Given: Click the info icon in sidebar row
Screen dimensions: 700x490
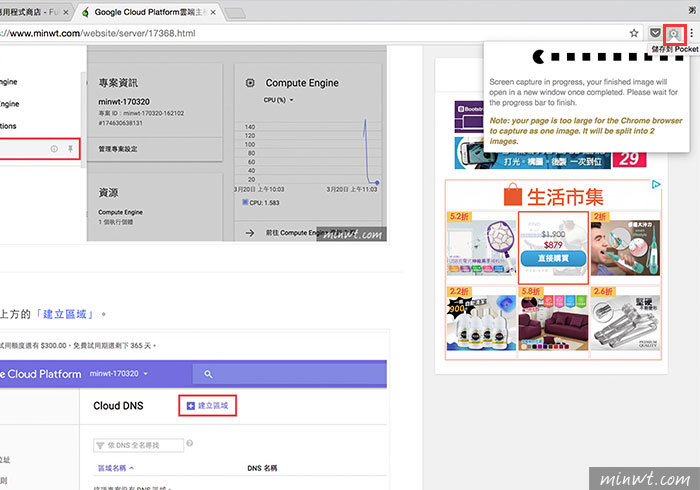Looking at the screenshot, I should 54,149.
